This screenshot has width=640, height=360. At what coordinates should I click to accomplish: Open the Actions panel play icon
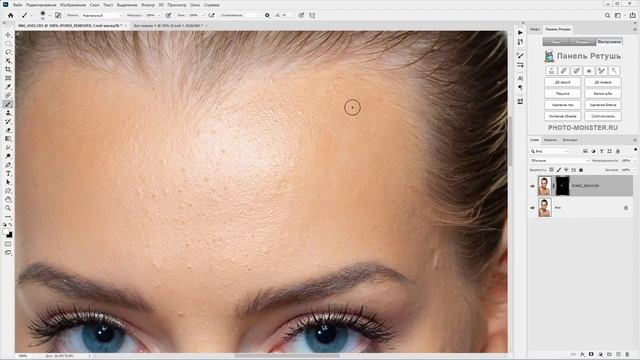click(520, 33)
